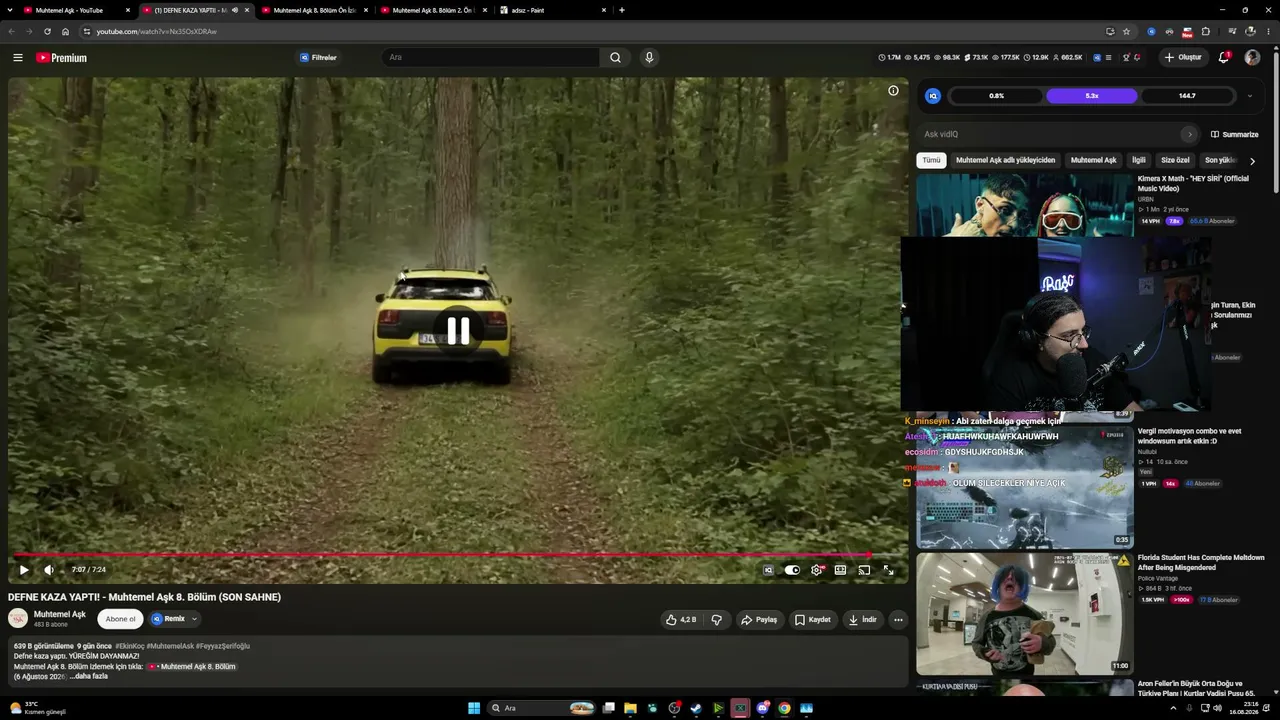
Task: Mute the video with the volume icon
Action: [x=49, y=570]
